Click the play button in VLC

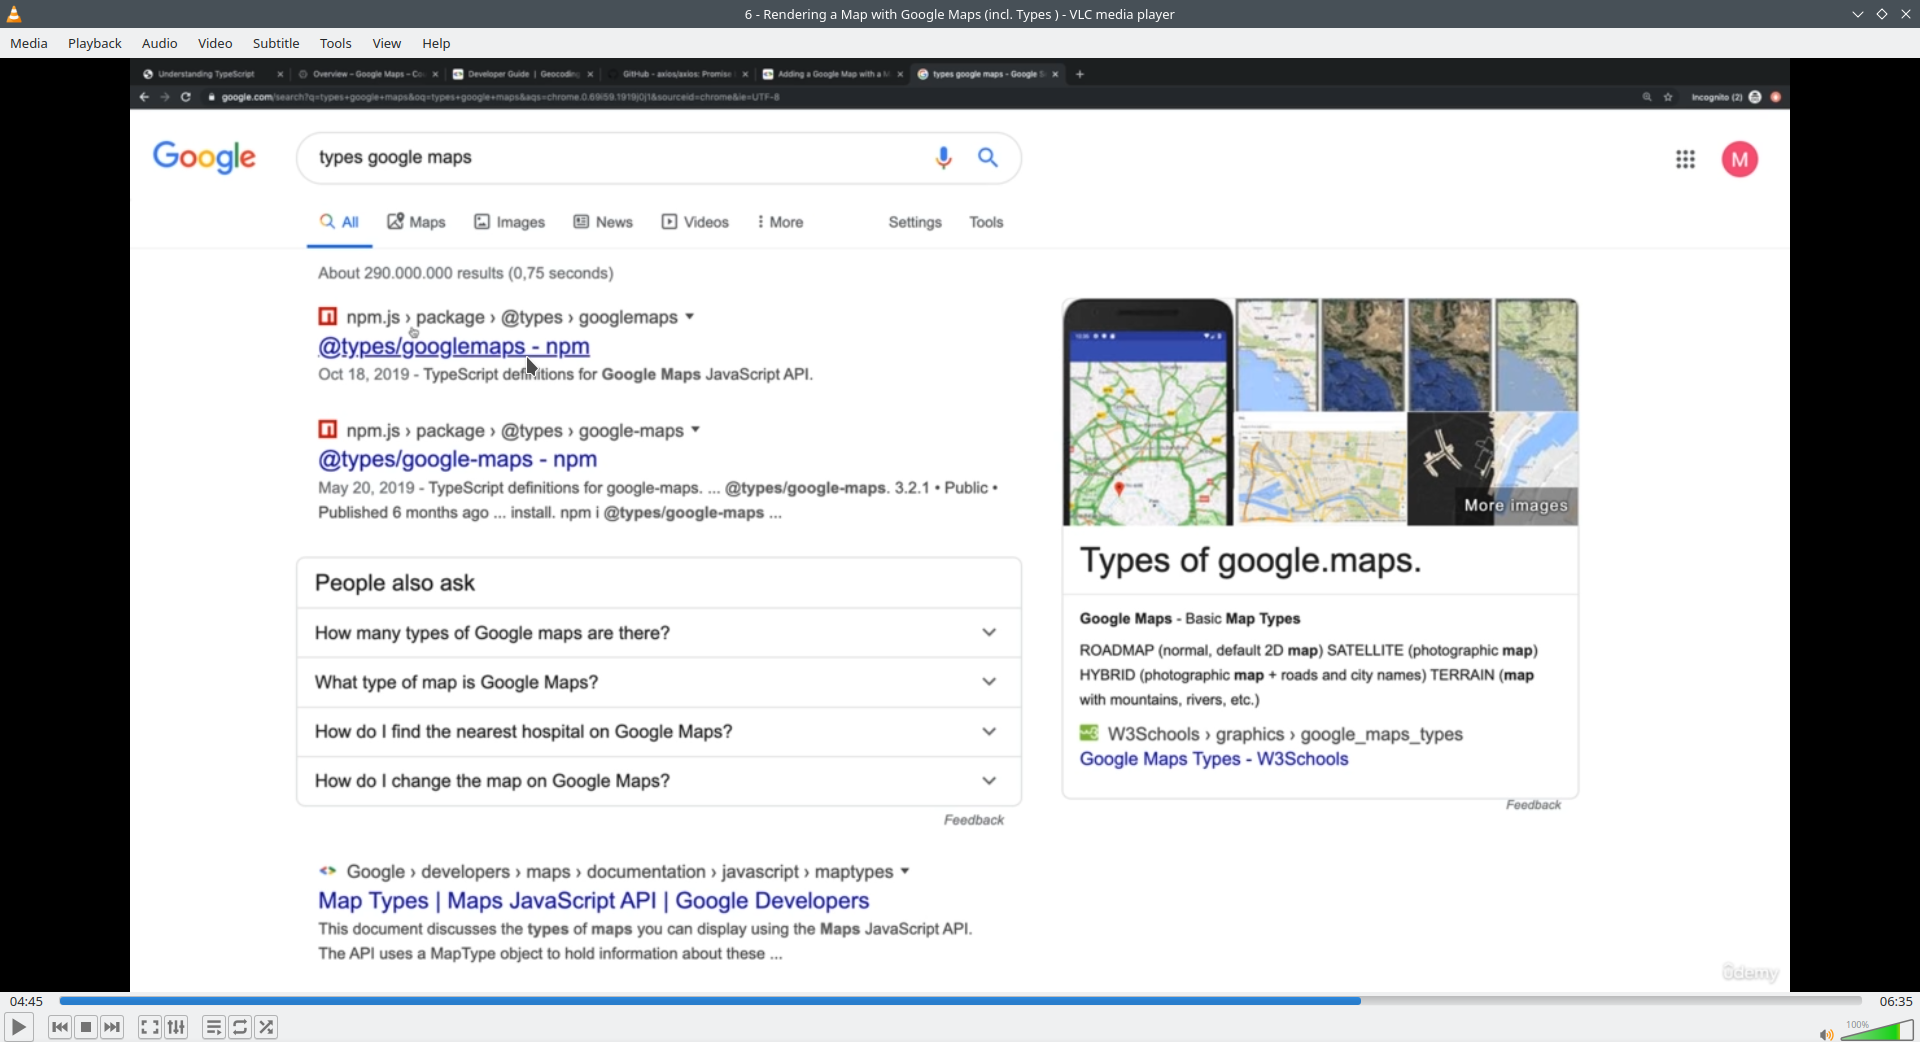(18, 1027)
